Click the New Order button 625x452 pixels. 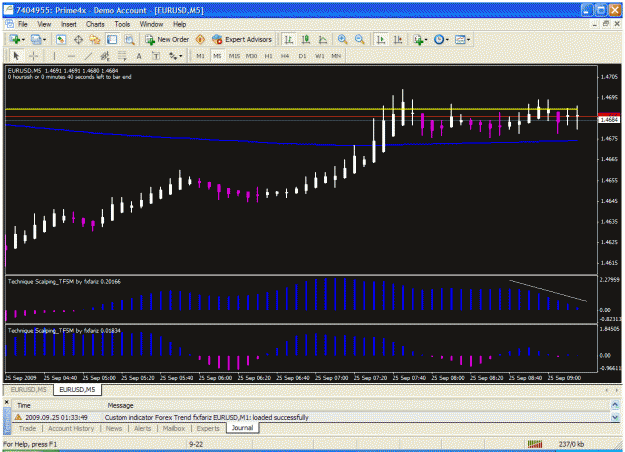click(167, 39)
